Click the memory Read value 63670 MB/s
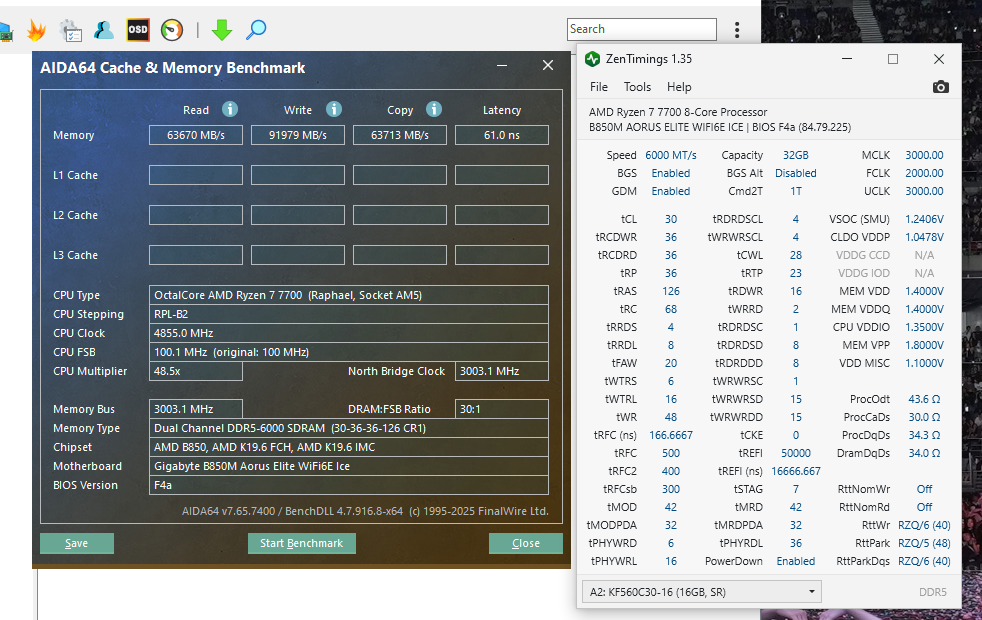Viewport: 982px width, 620px height. pyautogui.click(x=196, y=135)
